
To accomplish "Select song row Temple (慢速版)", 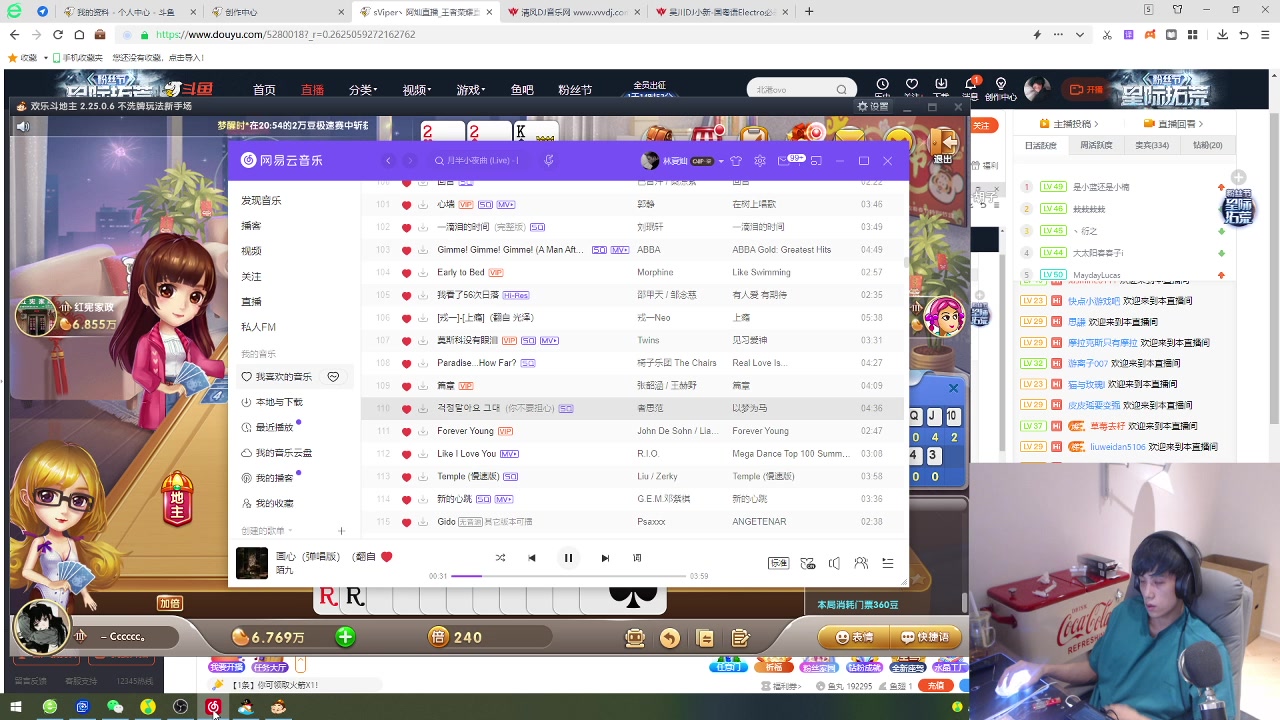I will (633, 477).
